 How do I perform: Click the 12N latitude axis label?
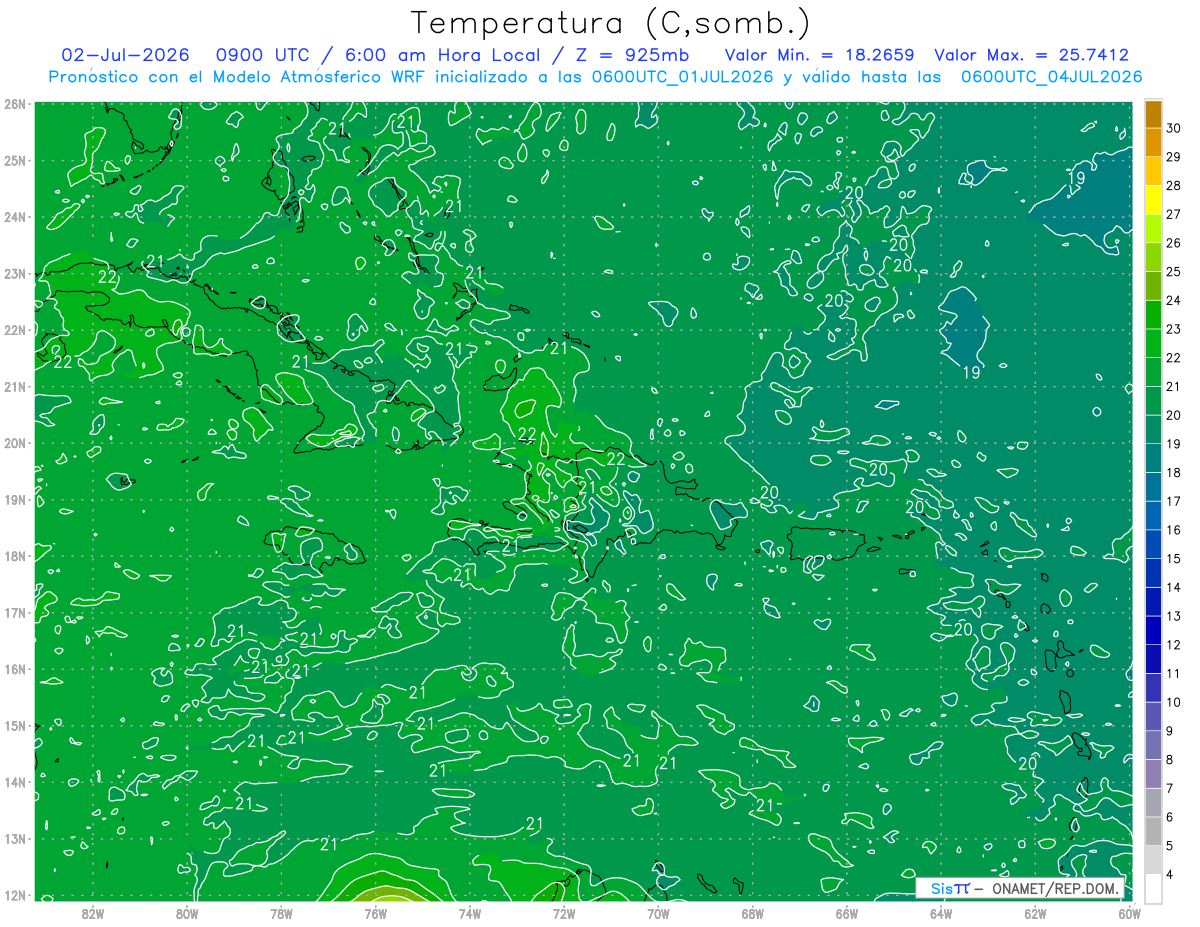[x=14, y=895]
